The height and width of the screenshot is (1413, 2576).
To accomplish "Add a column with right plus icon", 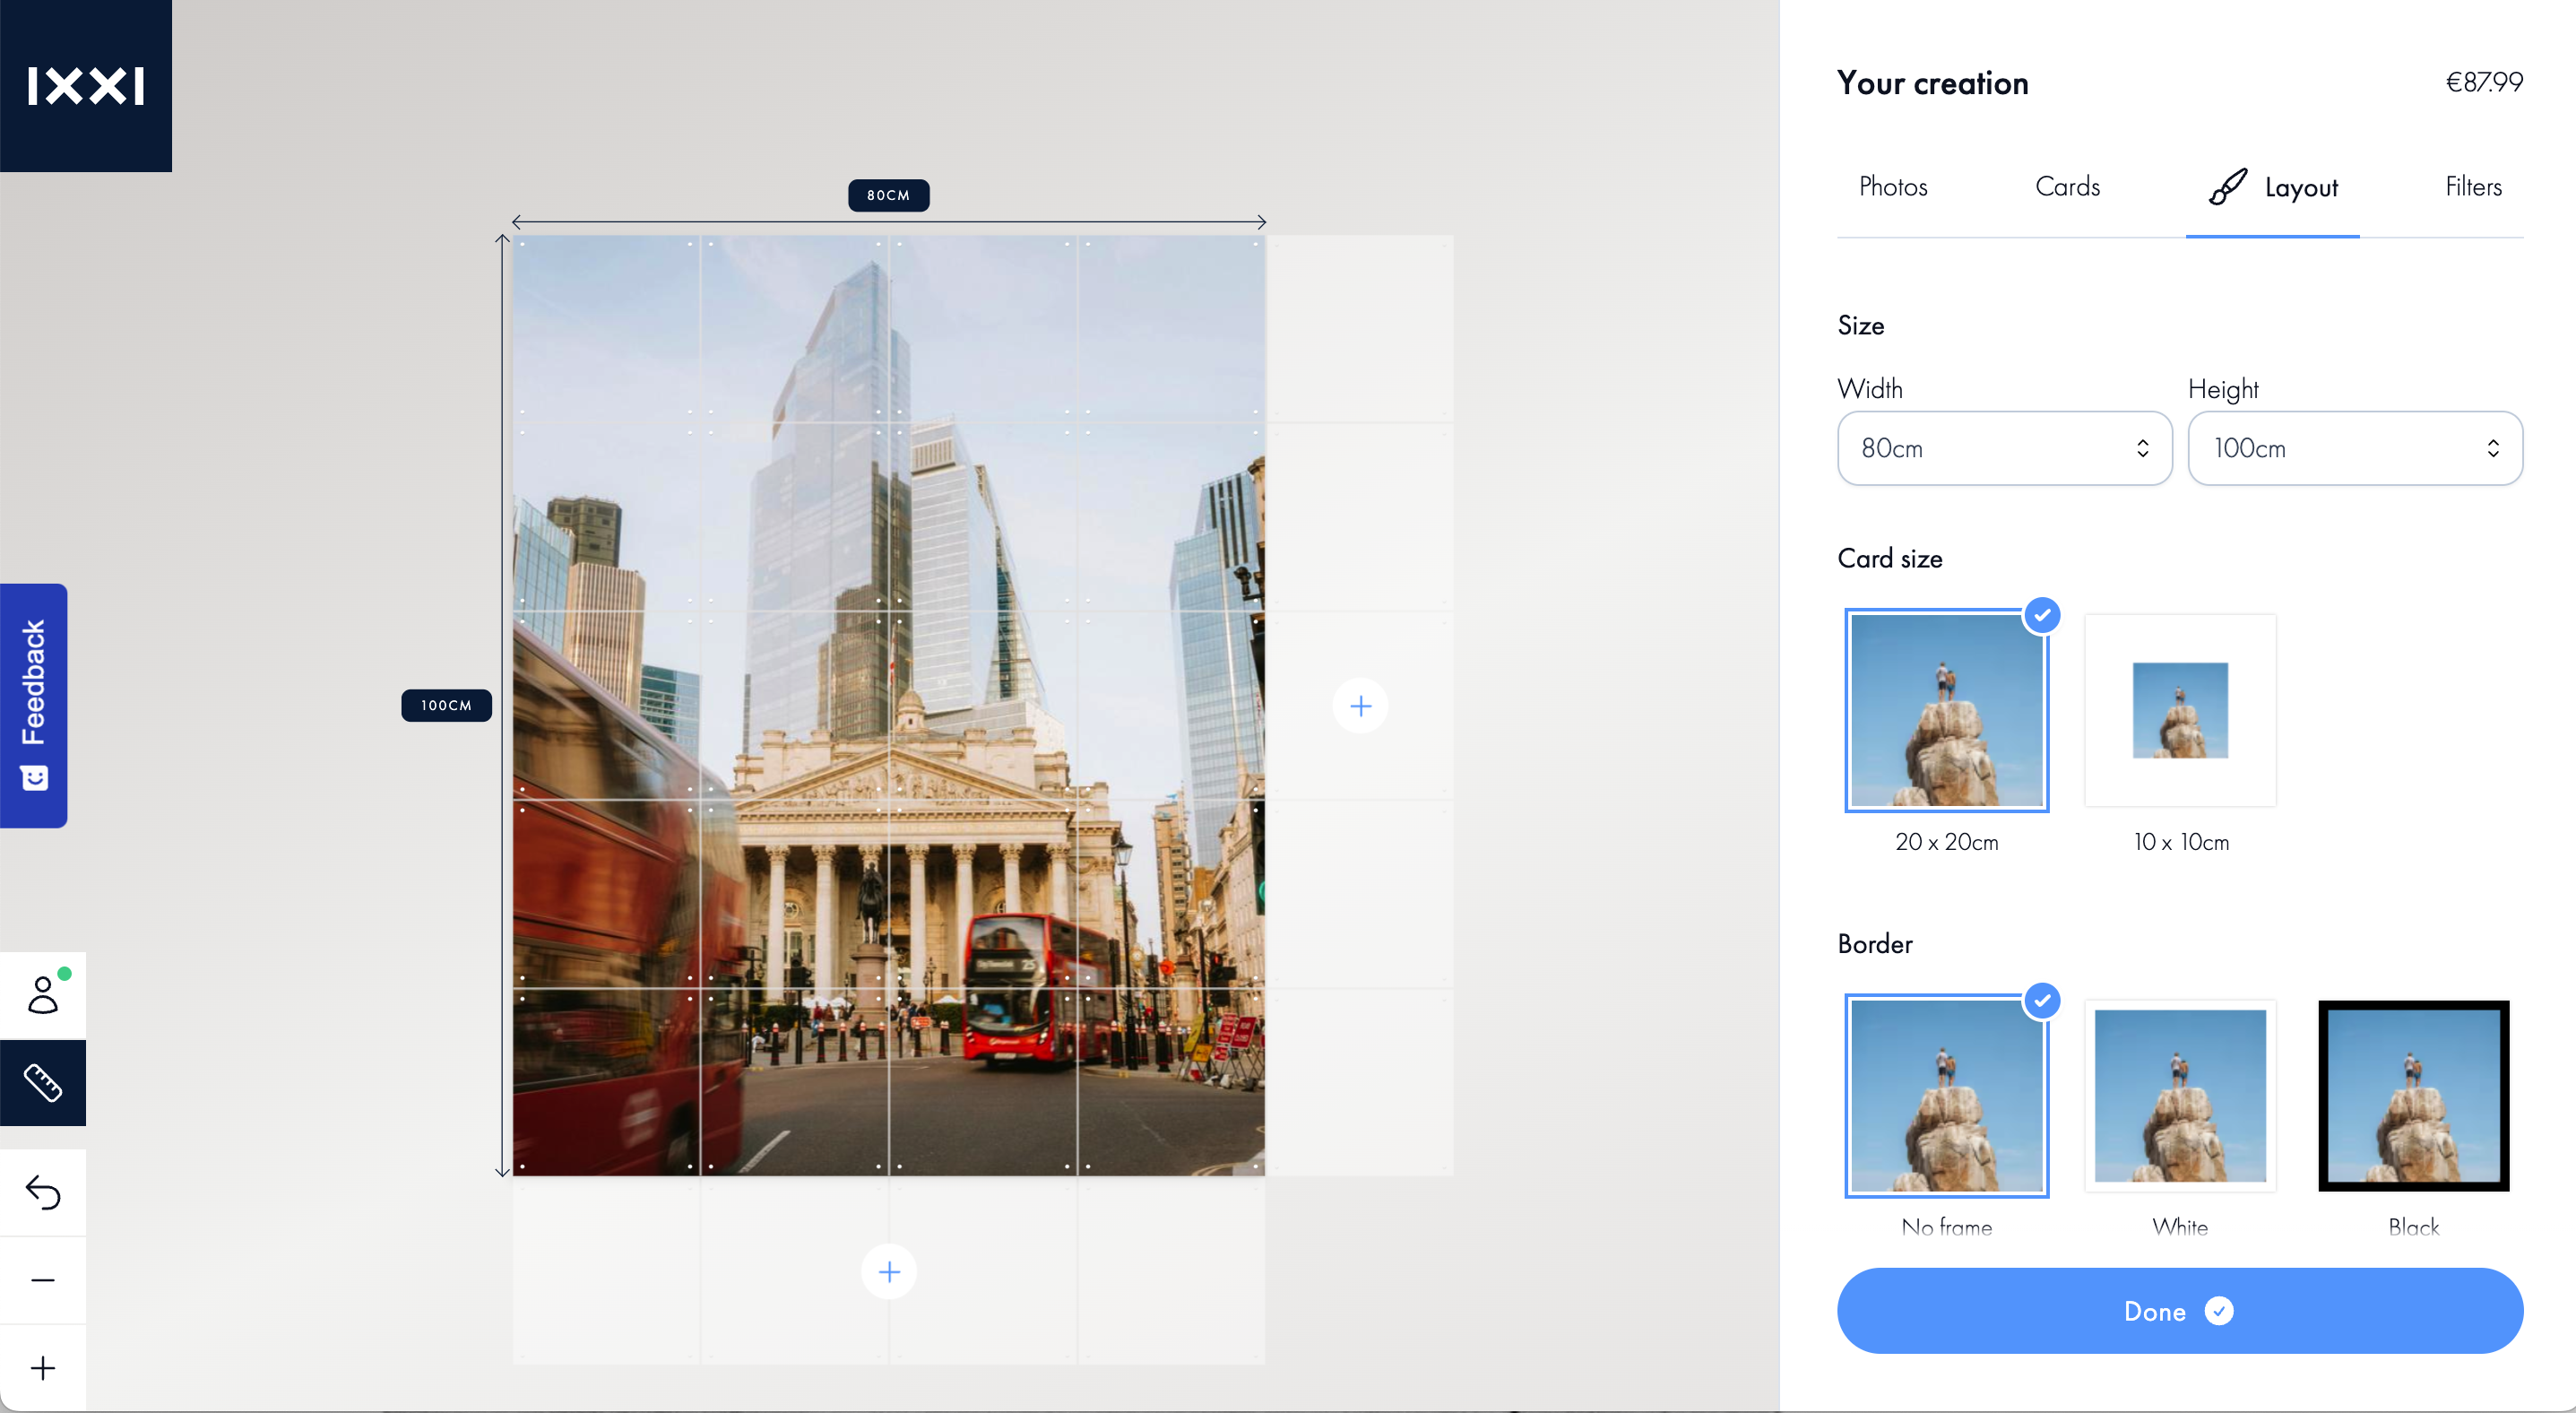I will [x=1360, y=706].
